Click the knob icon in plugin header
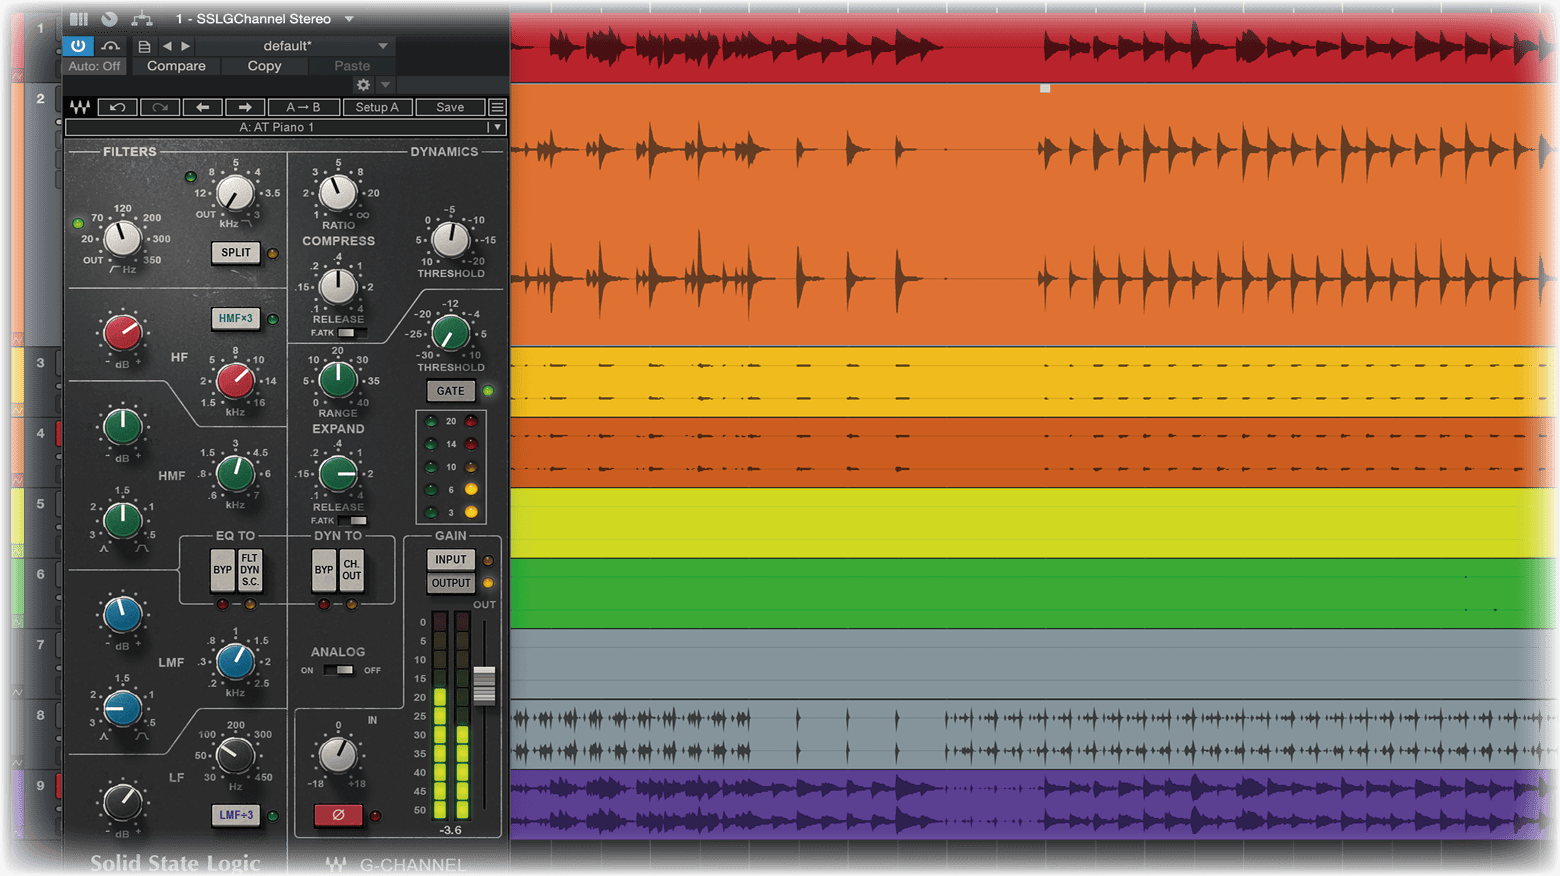The image size is (1560, 876). (x=110, y=19)
